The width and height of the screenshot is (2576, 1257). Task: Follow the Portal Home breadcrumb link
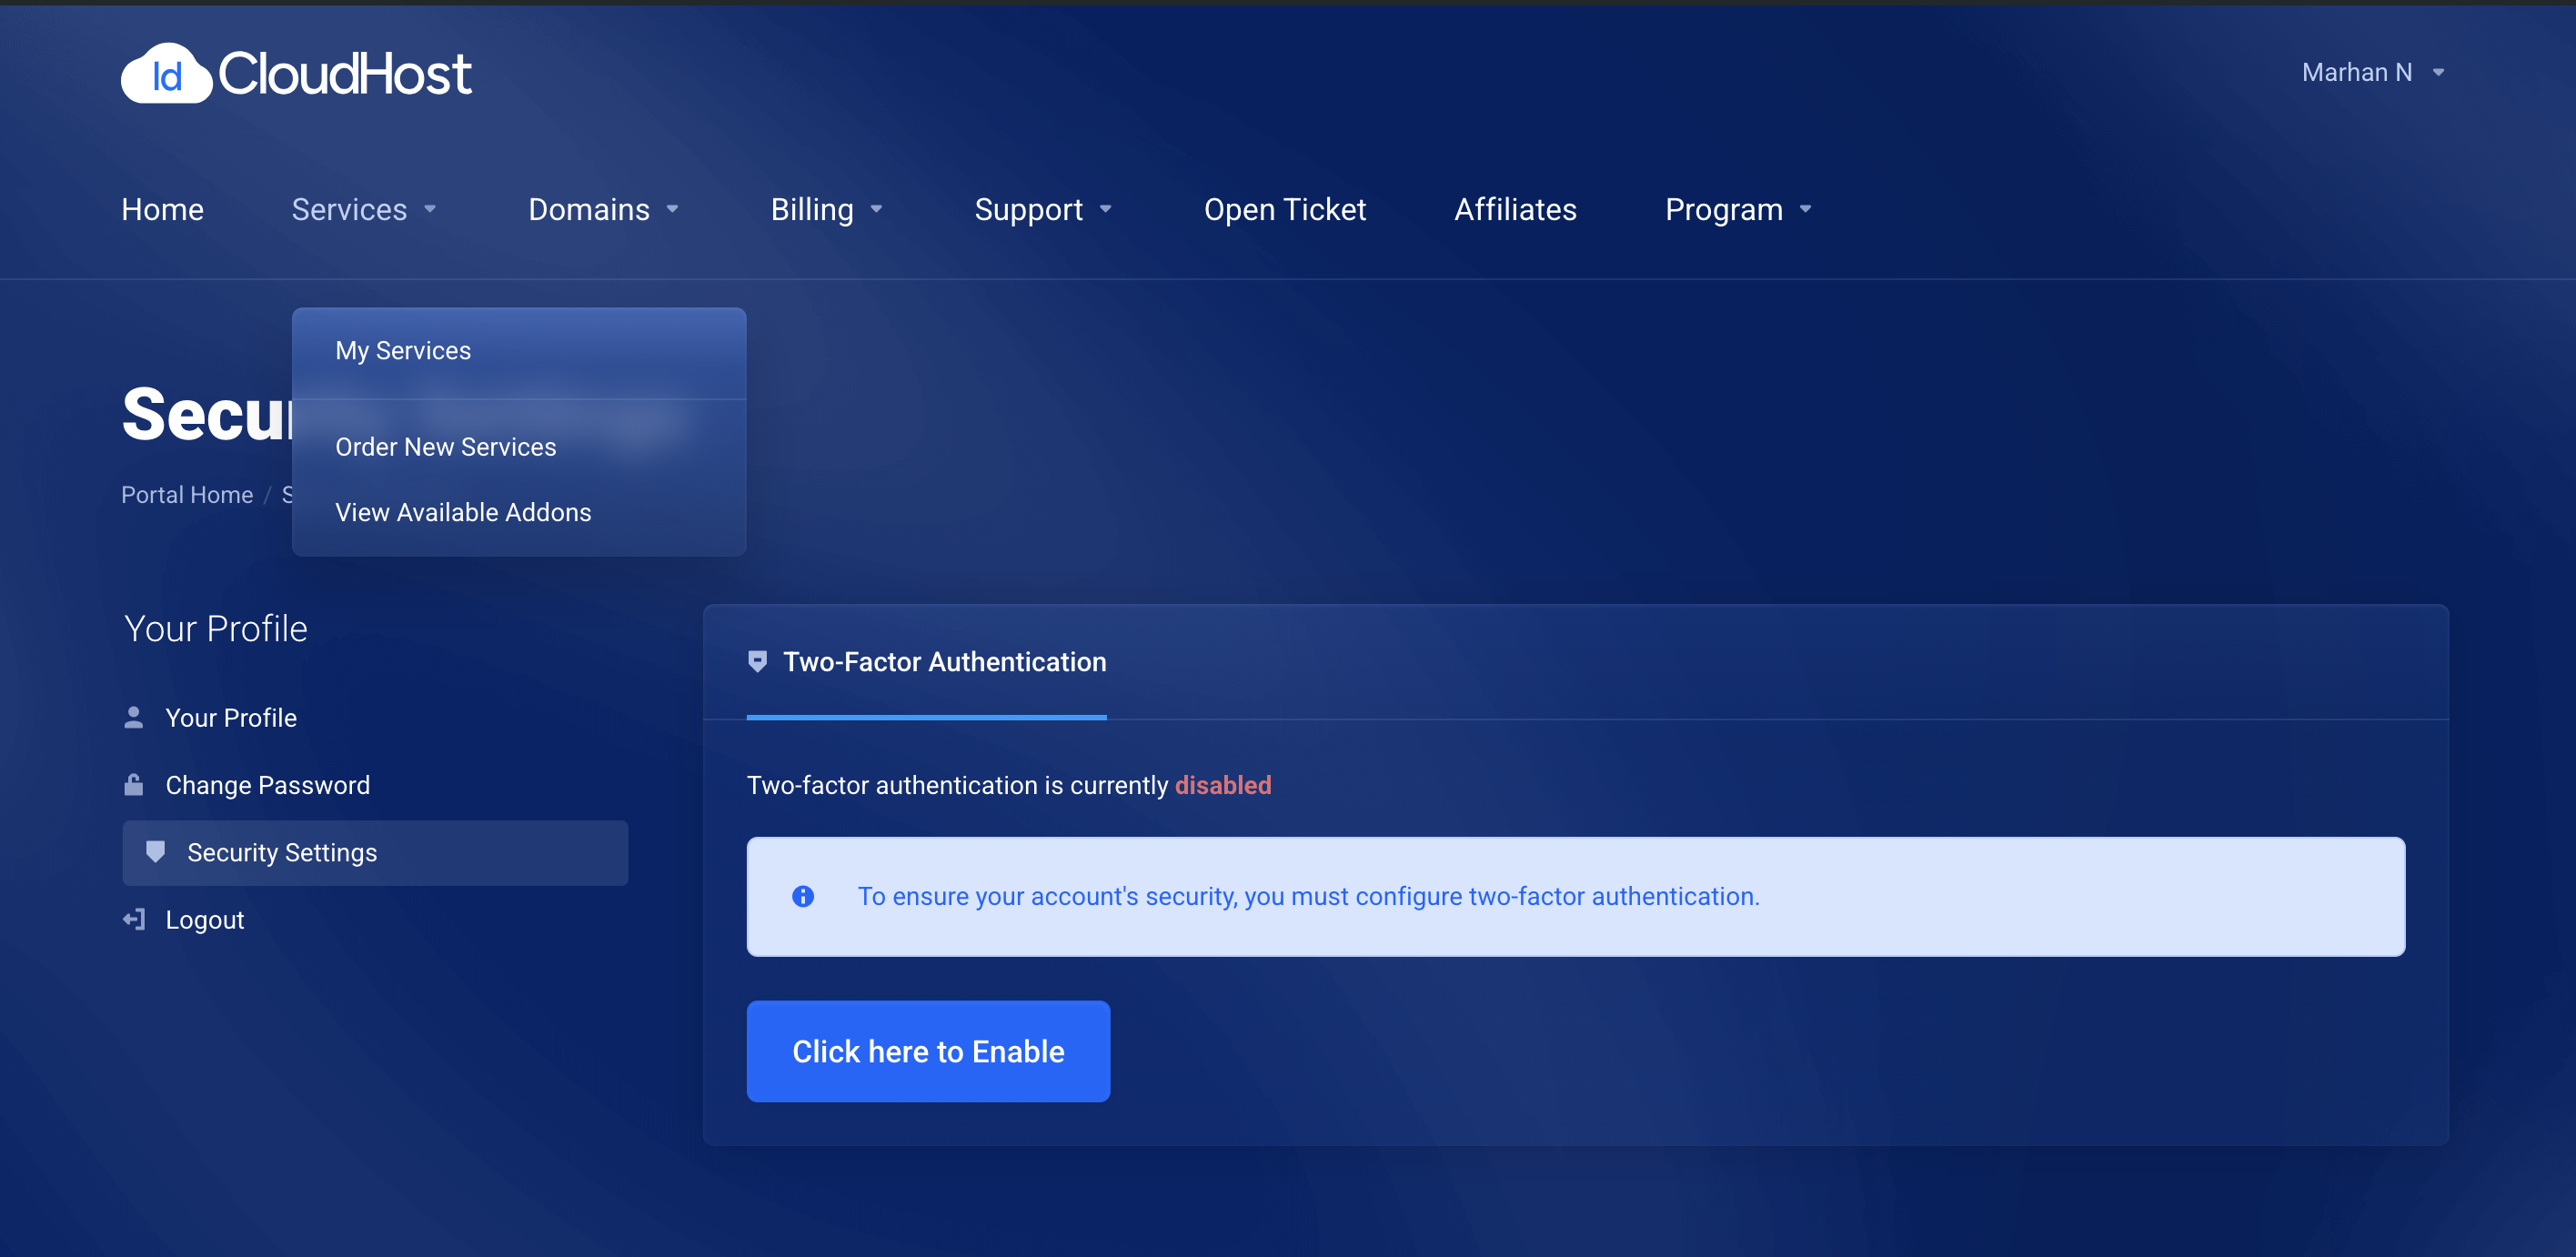click(187, 494)
